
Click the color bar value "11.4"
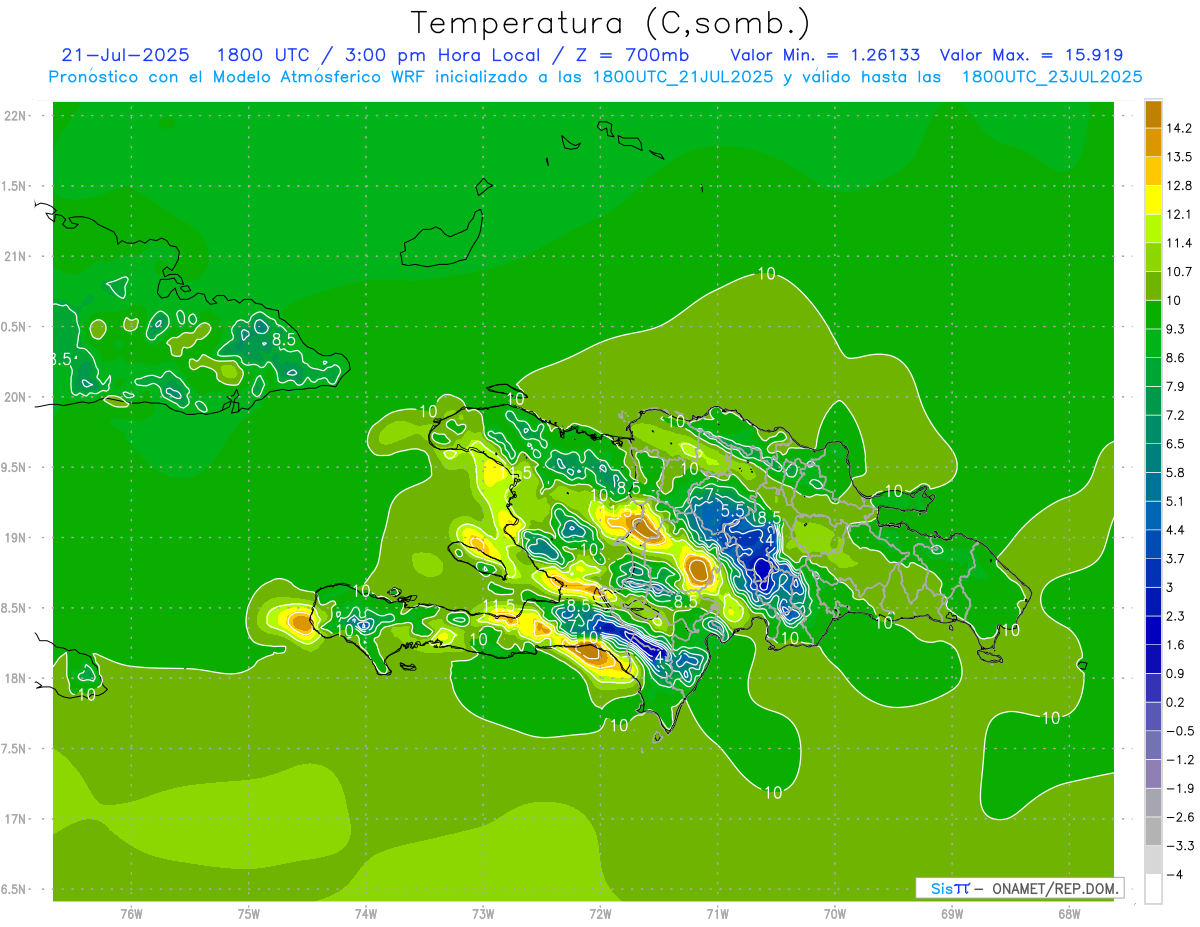pyautogui.click(x=1177, y=243)
